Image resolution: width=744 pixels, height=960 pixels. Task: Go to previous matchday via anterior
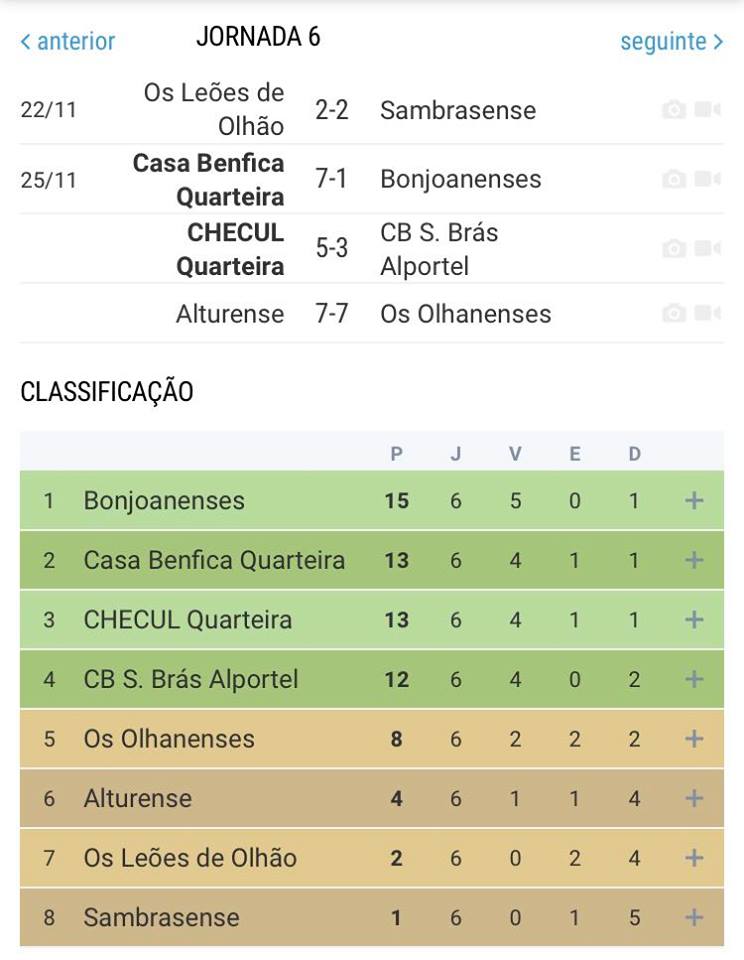[x=68, y=42]
